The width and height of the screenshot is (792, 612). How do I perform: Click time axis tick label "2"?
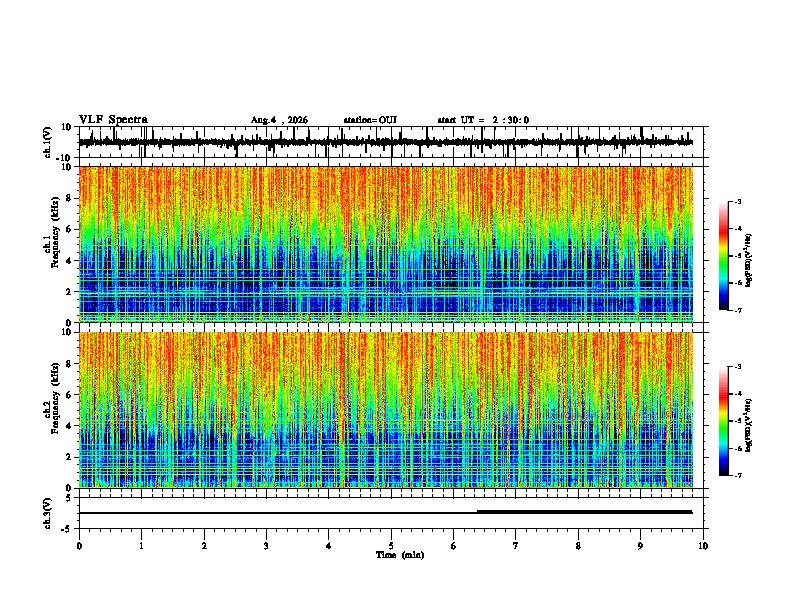click(x=204, y=546)
